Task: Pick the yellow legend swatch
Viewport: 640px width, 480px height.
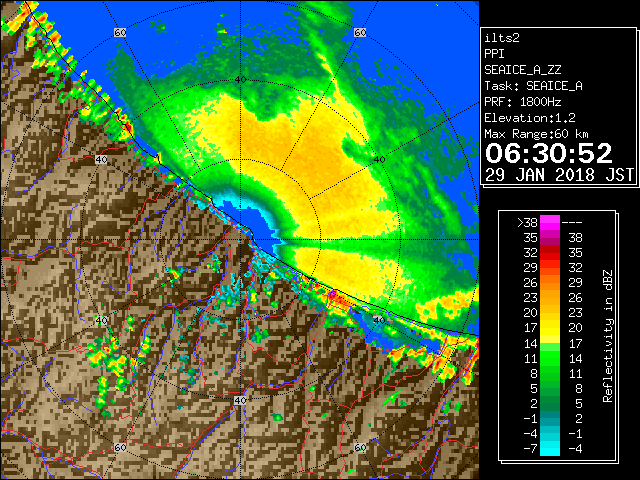Action: pyautogui.click(x=550, y=329)
